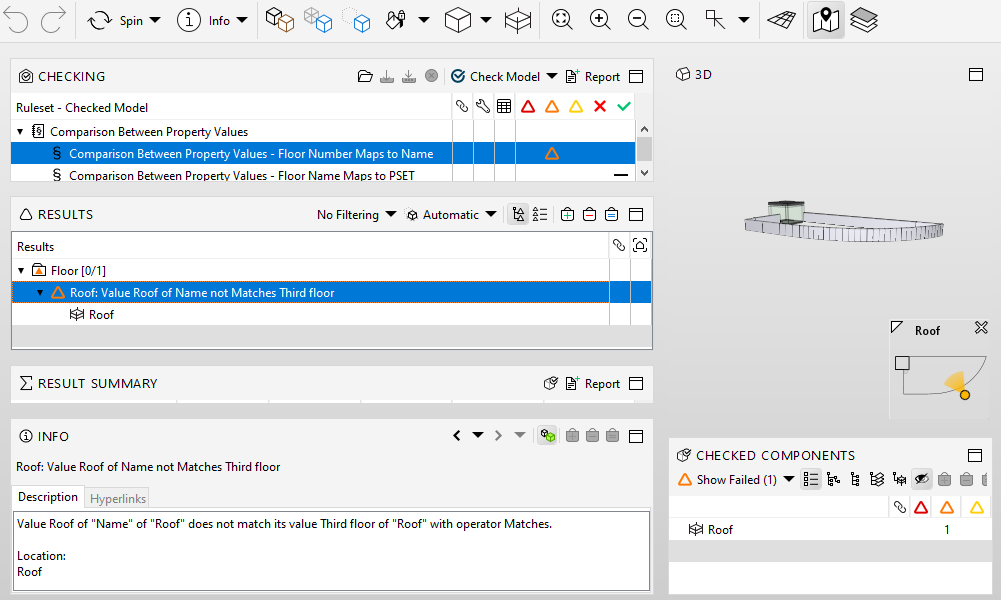Click the axis selection tool icon
The height and width of the screenshot is (600, 1001).
[715, 20]
